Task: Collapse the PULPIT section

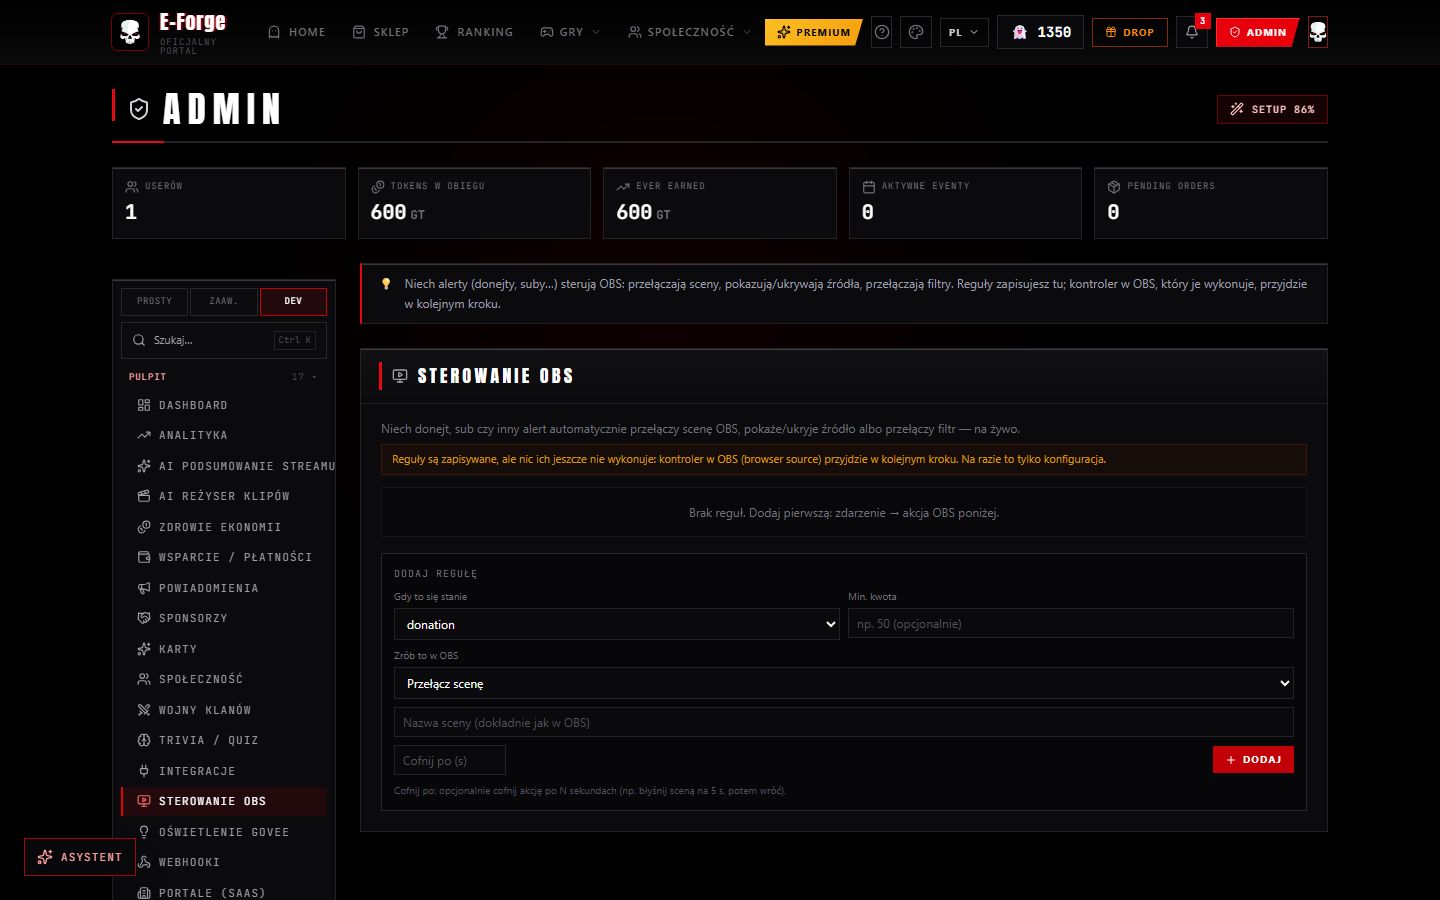Action: pyautogui.click(x=223, y=377)
